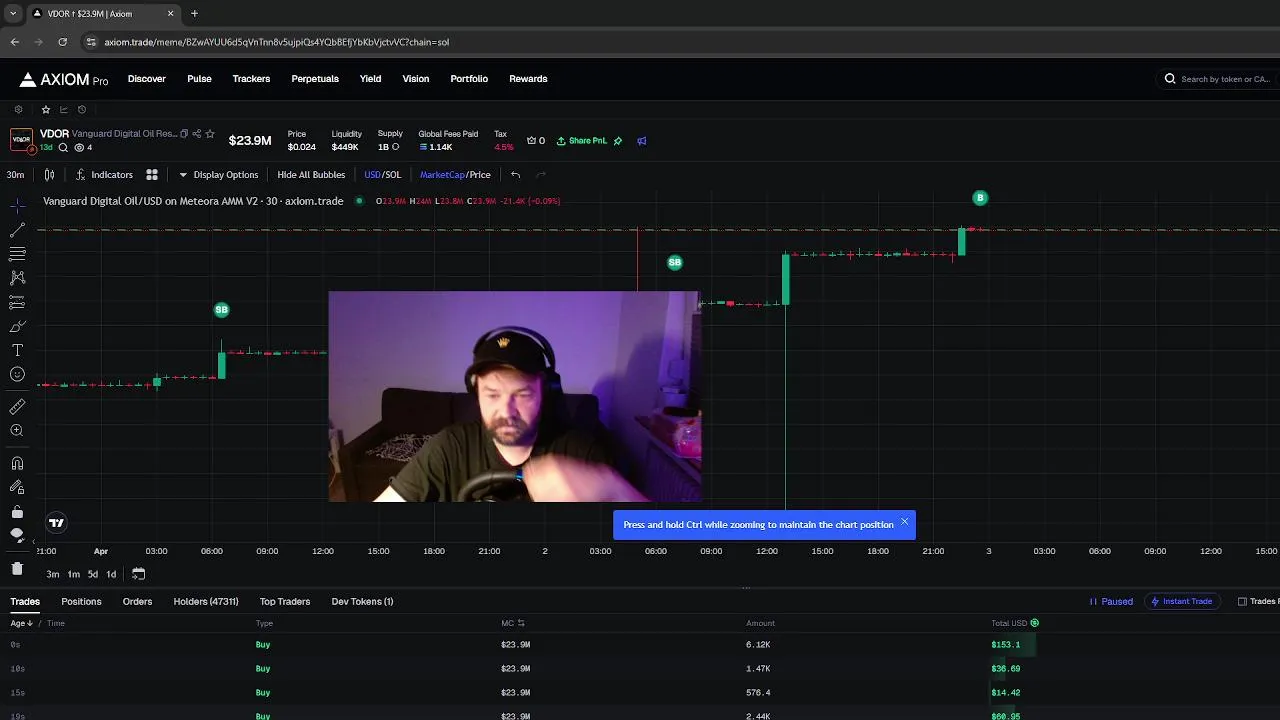Select the crosshair cursor tool

pyautogui.click(x=17, y=205)
